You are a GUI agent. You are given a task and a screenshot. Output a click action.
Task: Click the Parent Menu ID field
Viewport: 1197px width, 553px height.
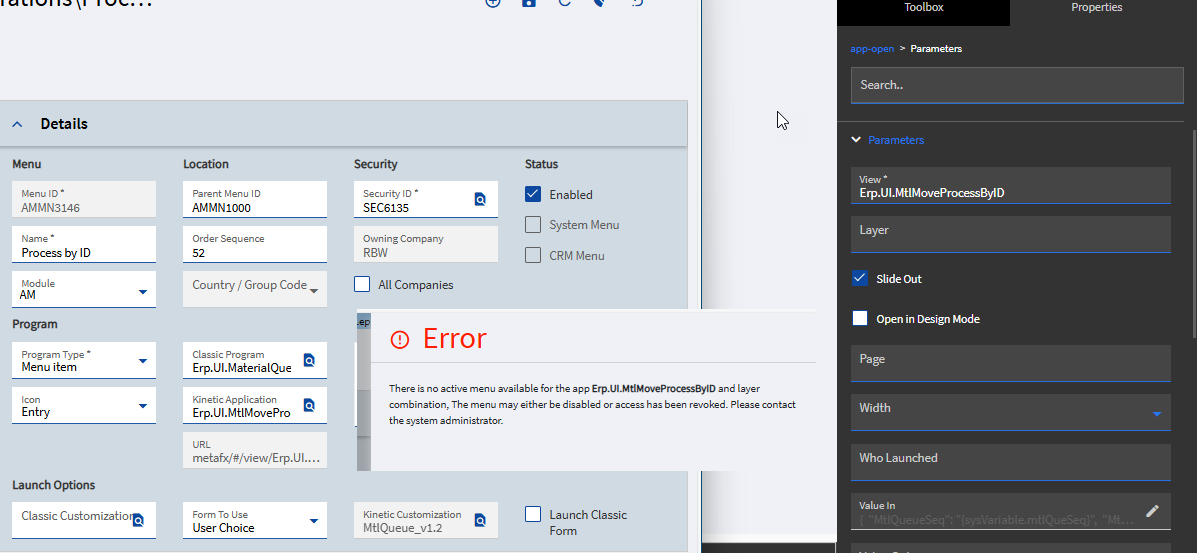click(255, 199)
